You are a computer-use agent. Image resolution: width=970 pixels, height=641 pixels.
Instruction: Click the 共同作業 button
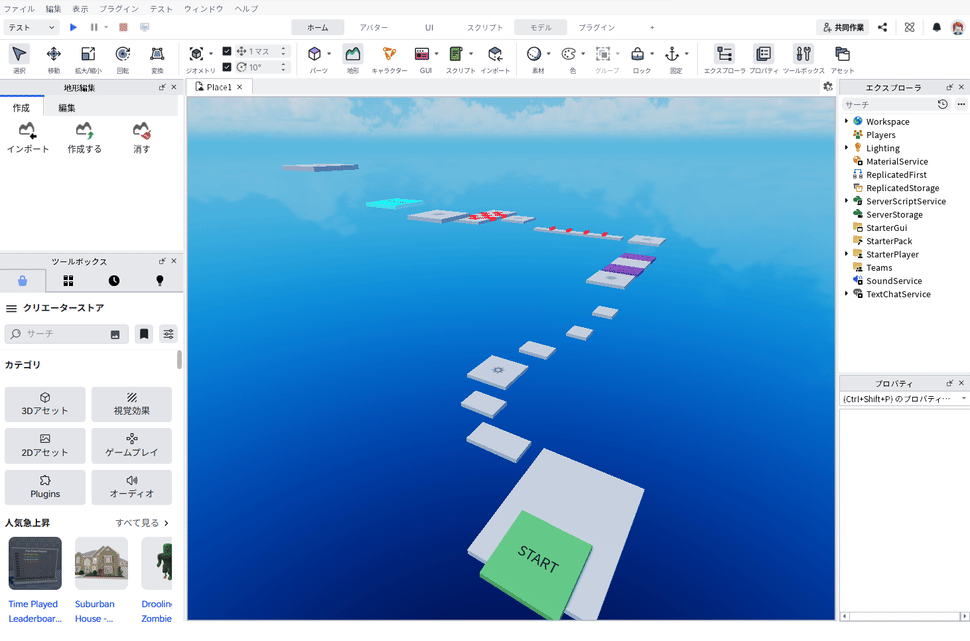coord(843,27)
